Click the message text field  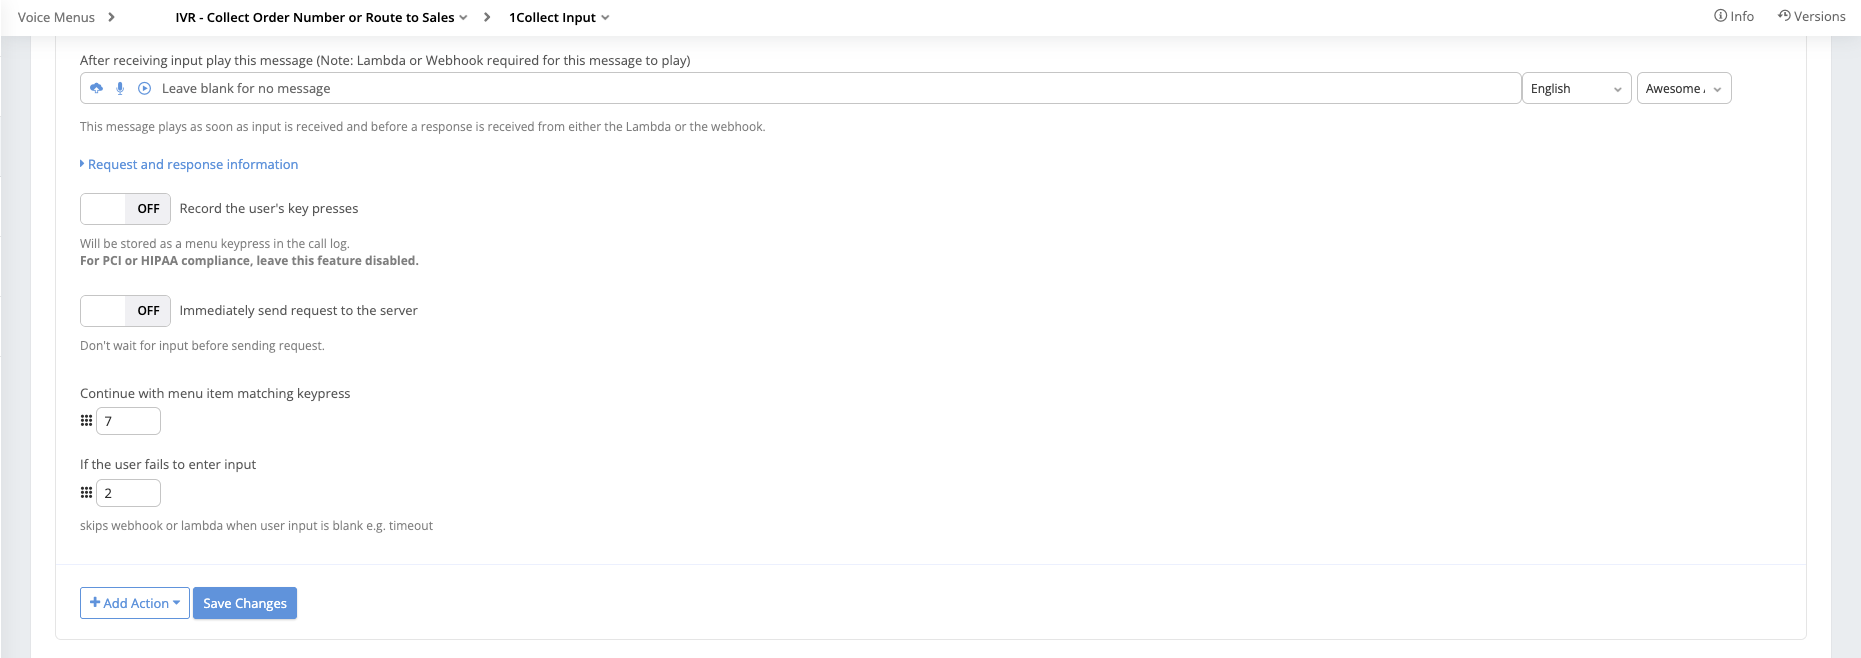800,88
